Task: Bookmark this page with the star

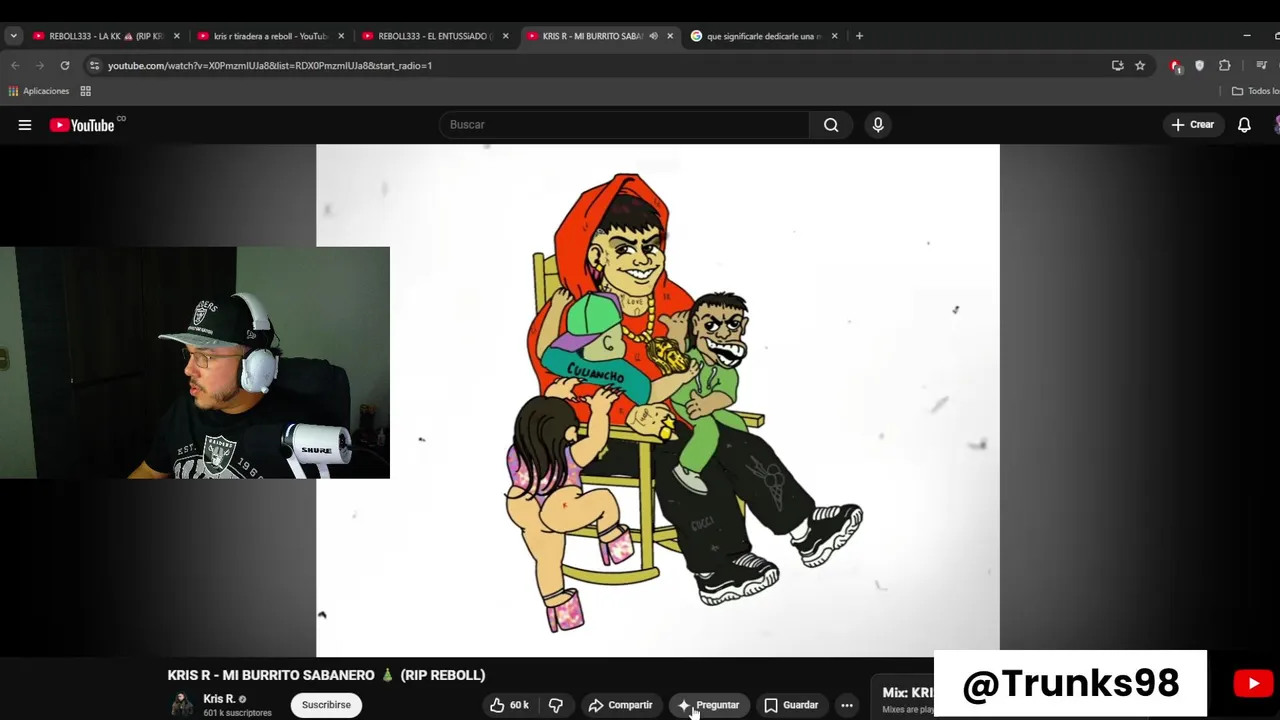Action: pos(1140,66)
